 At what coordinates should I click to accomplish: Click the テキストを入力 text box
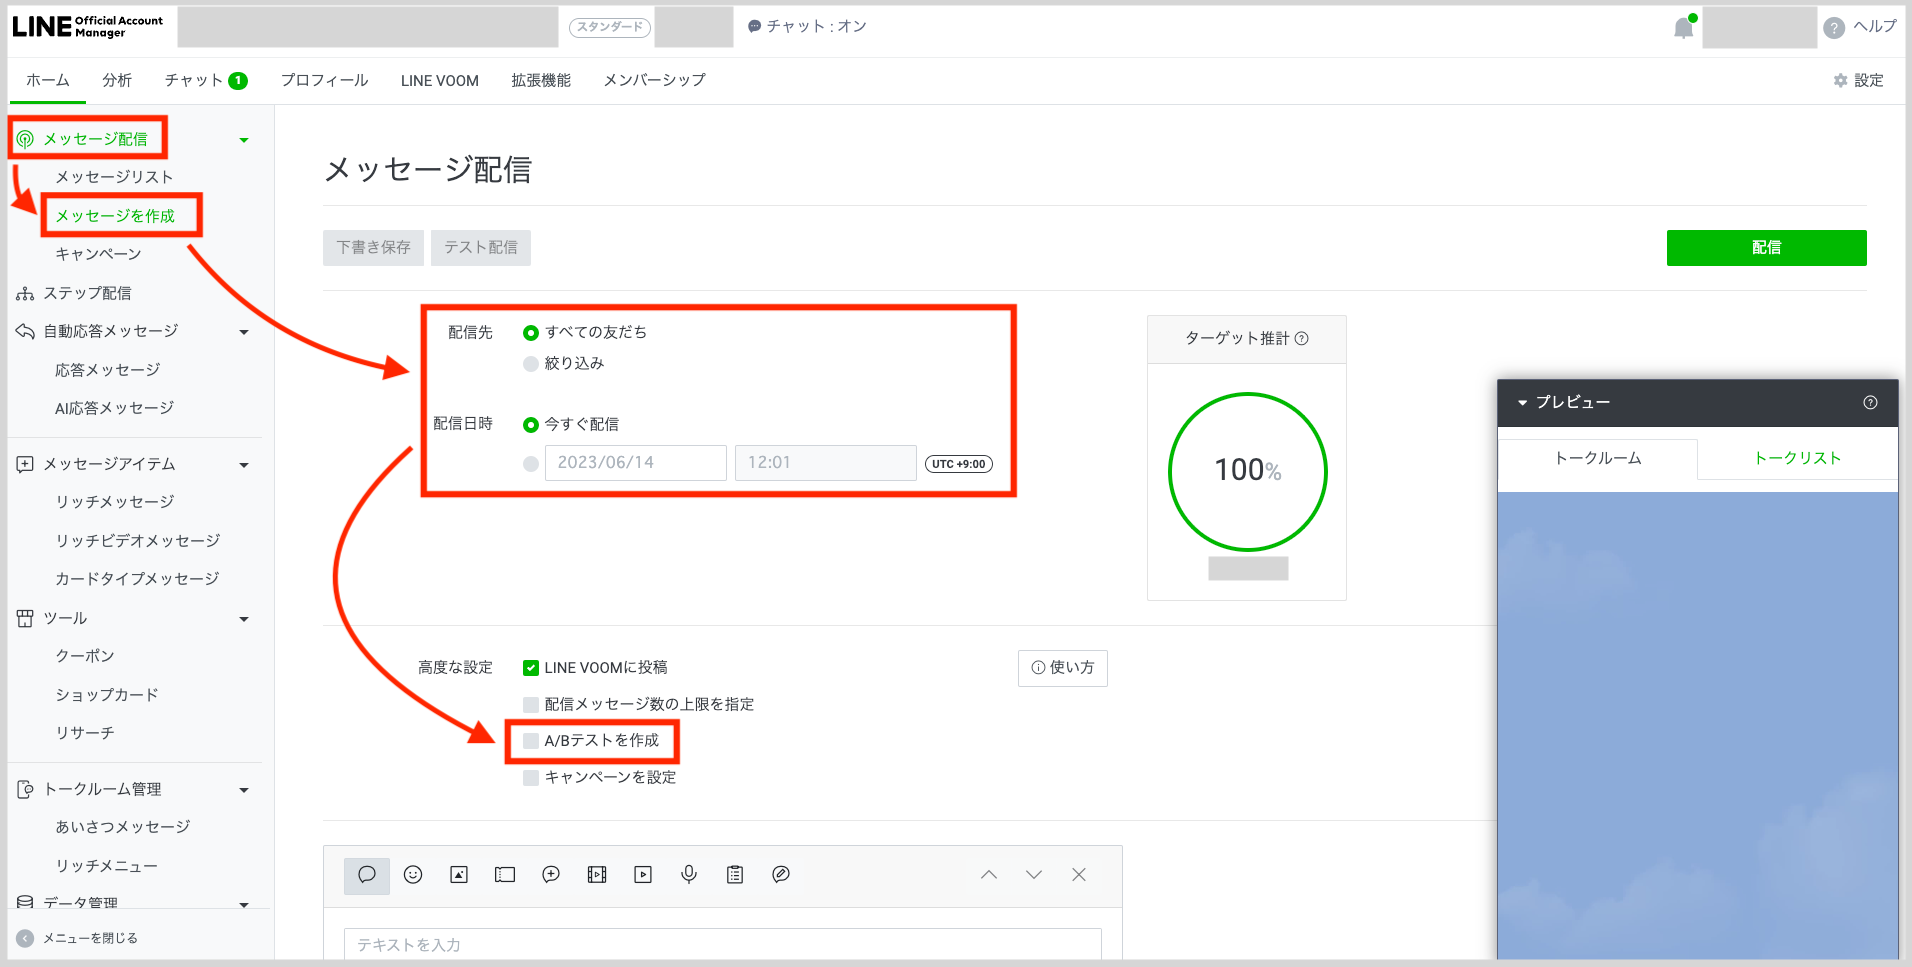tap(723, 944)
